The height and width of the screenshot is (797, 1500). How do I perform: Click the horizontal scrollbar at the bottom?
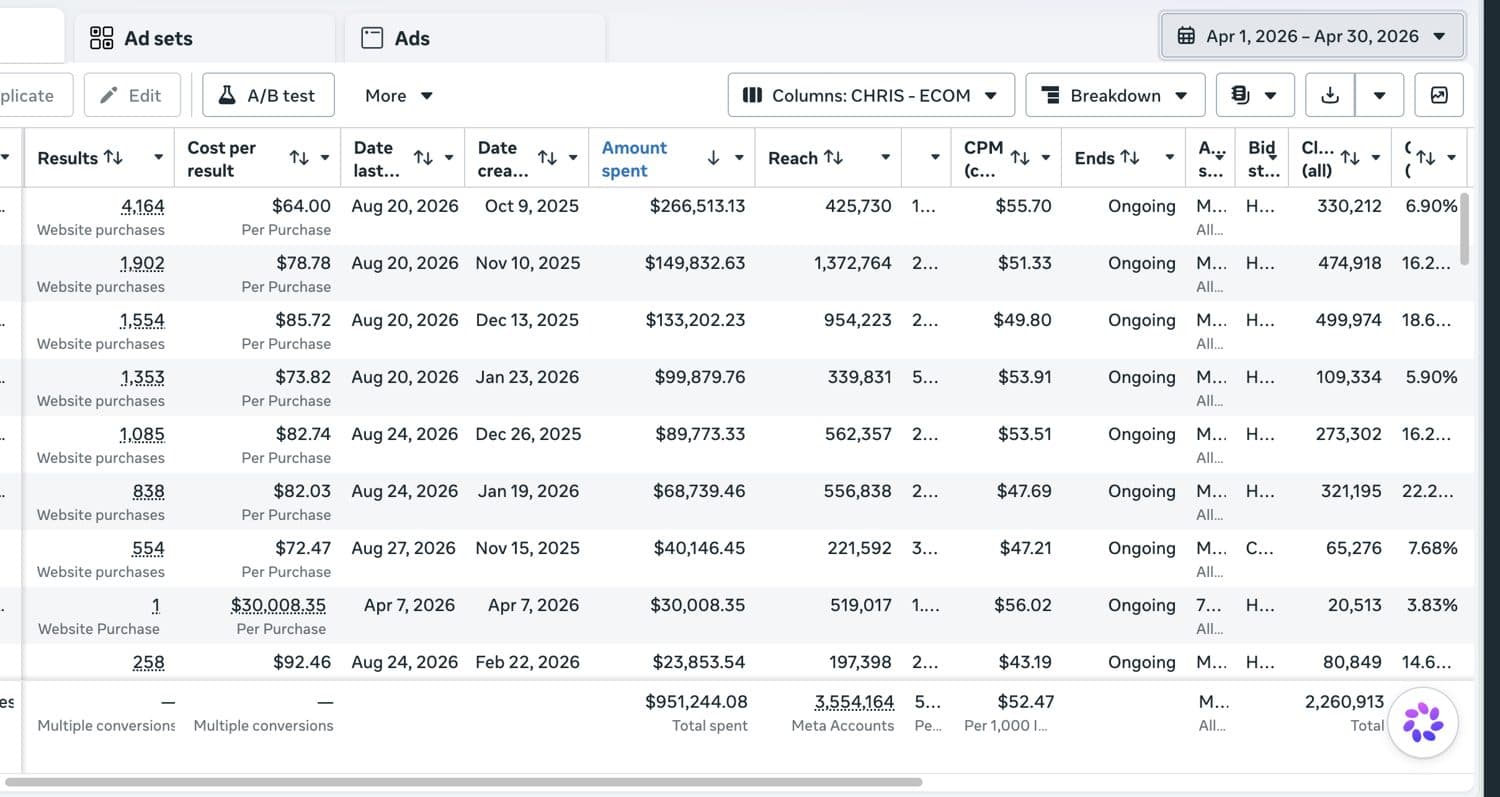[463, 782]
